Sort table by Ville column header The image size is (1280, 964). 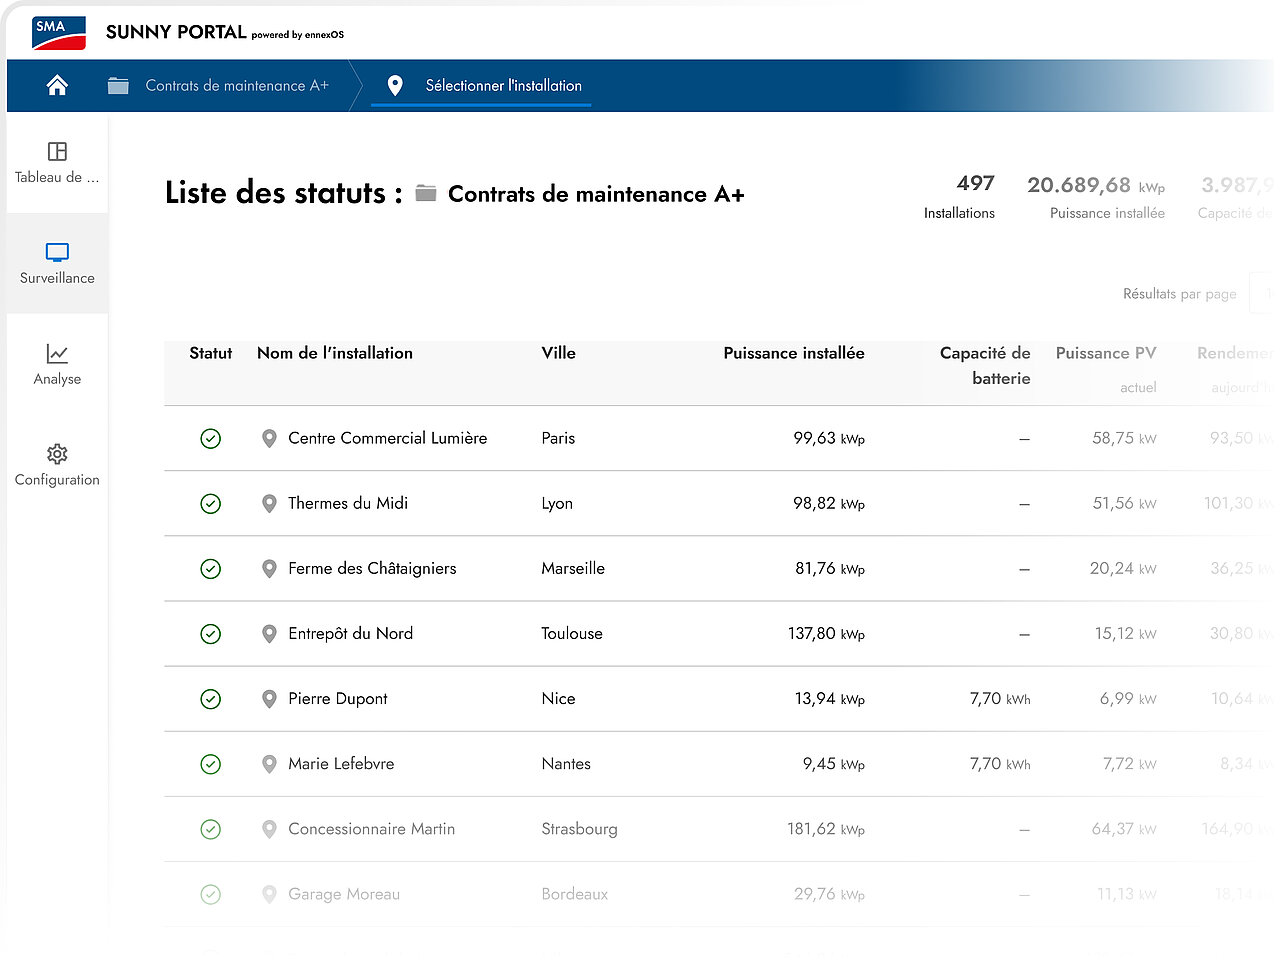558,353
